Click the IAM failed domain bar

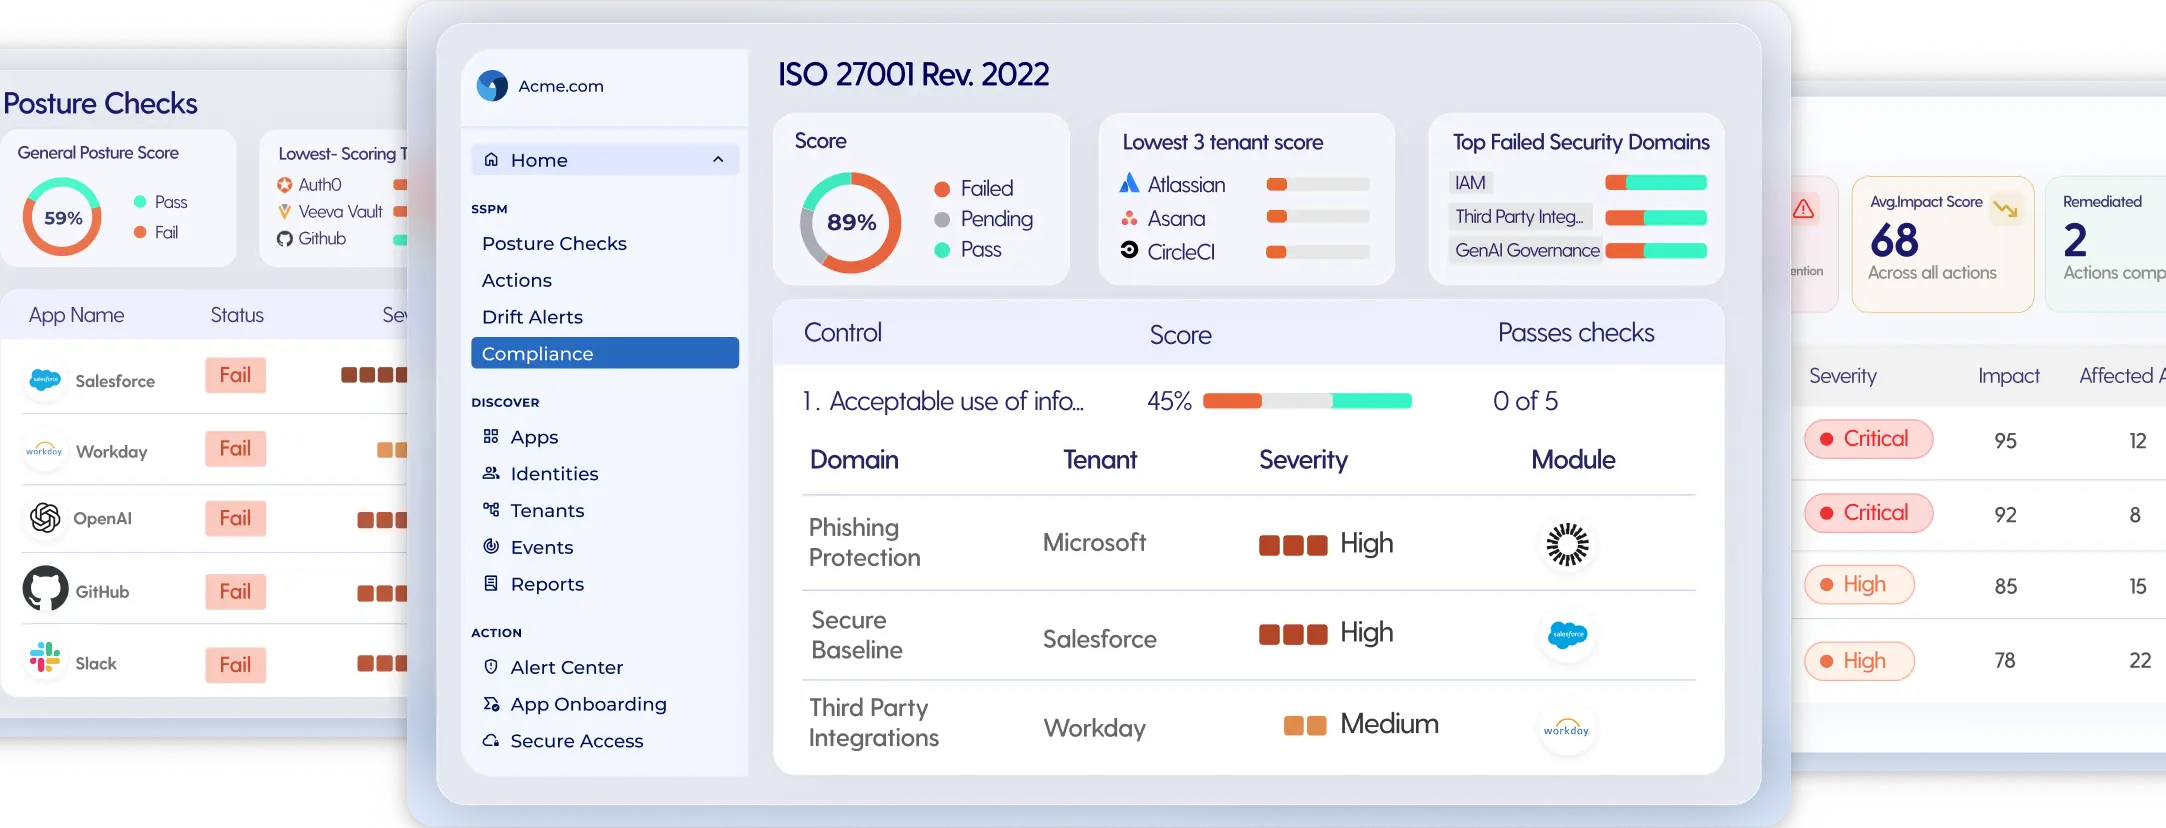tap(1656, 182)
